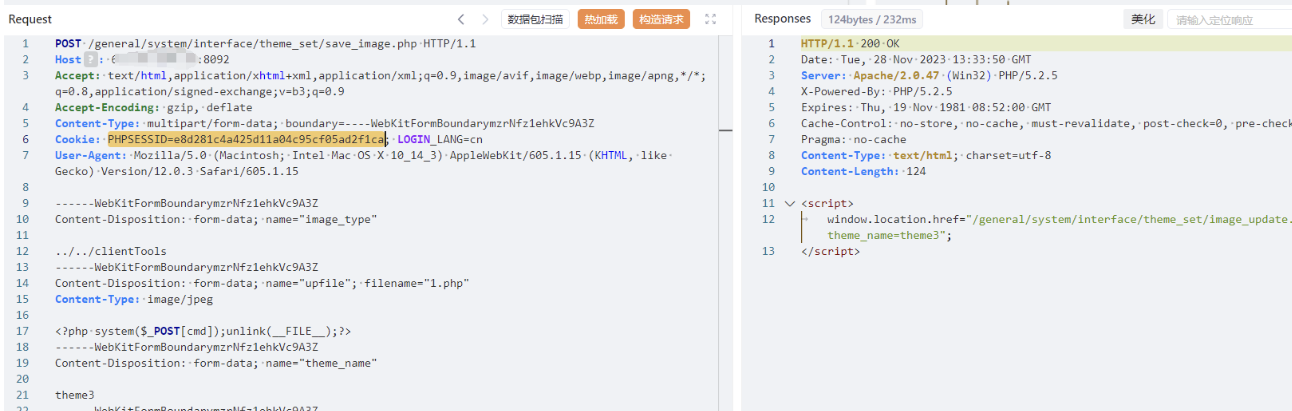Image resolution: width=1292 pixels, height=411 pixels.
Task: Click the ../../clientTools value line
Action: point(111,251)
